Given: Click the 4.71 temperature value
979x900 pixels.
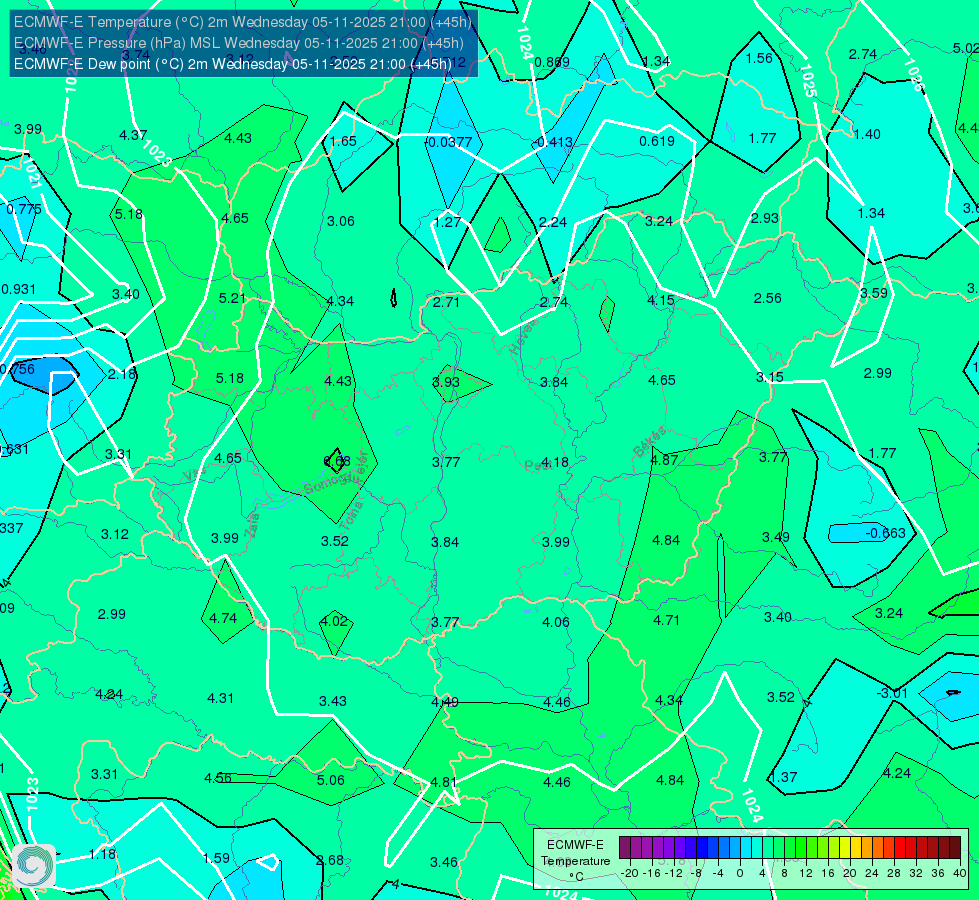Looking at the screenshot, I should (667, 620).
